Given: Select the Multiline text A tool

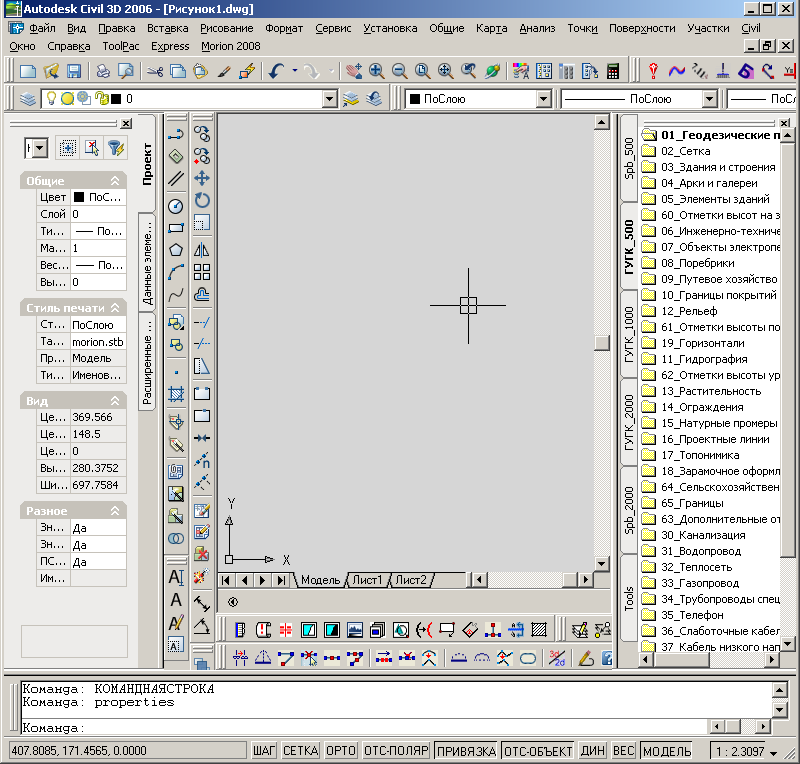Looking at the screenshot, I should (176, 577).
